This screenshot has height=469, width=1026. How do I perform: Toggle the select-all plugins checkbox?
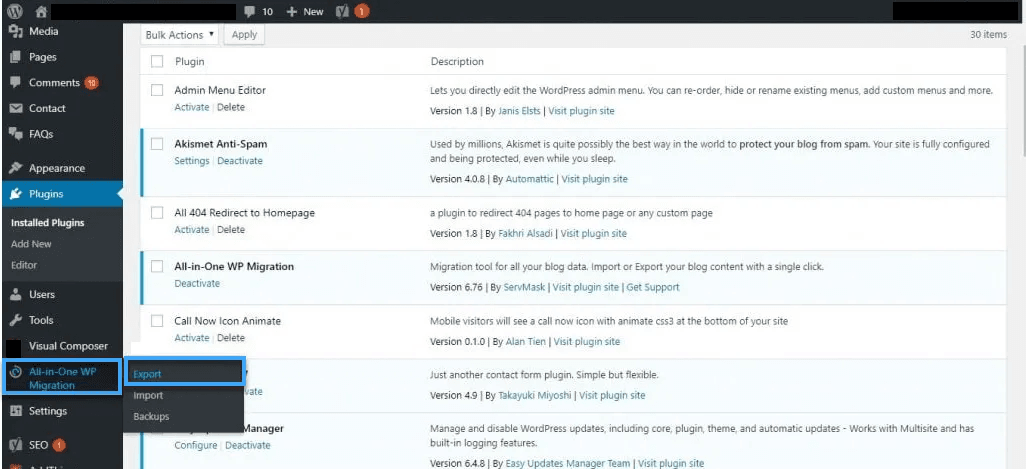[x=157, y=61]
